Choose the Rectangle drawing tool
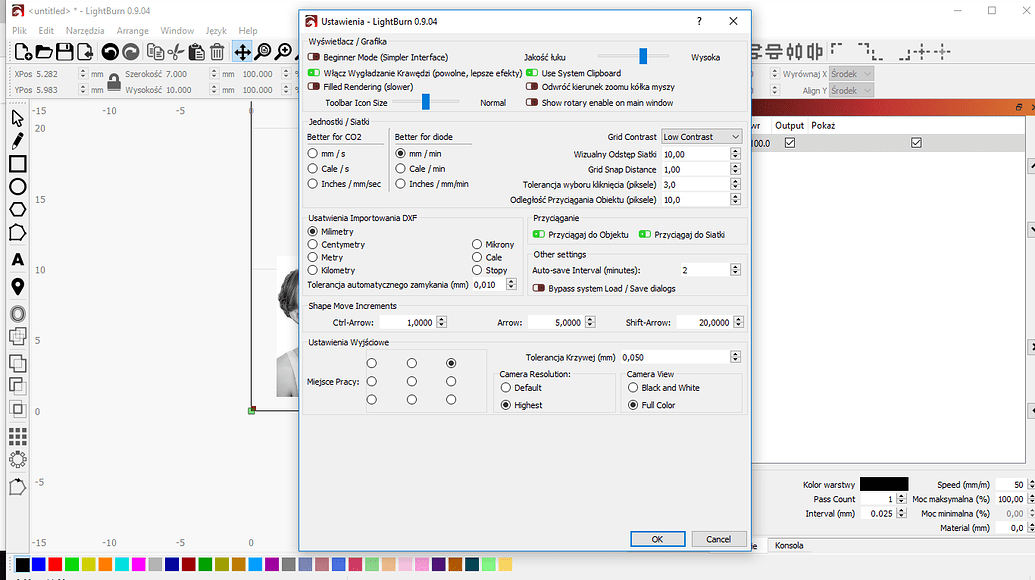Screen dimensions: 1035x580 pos(17,164)
